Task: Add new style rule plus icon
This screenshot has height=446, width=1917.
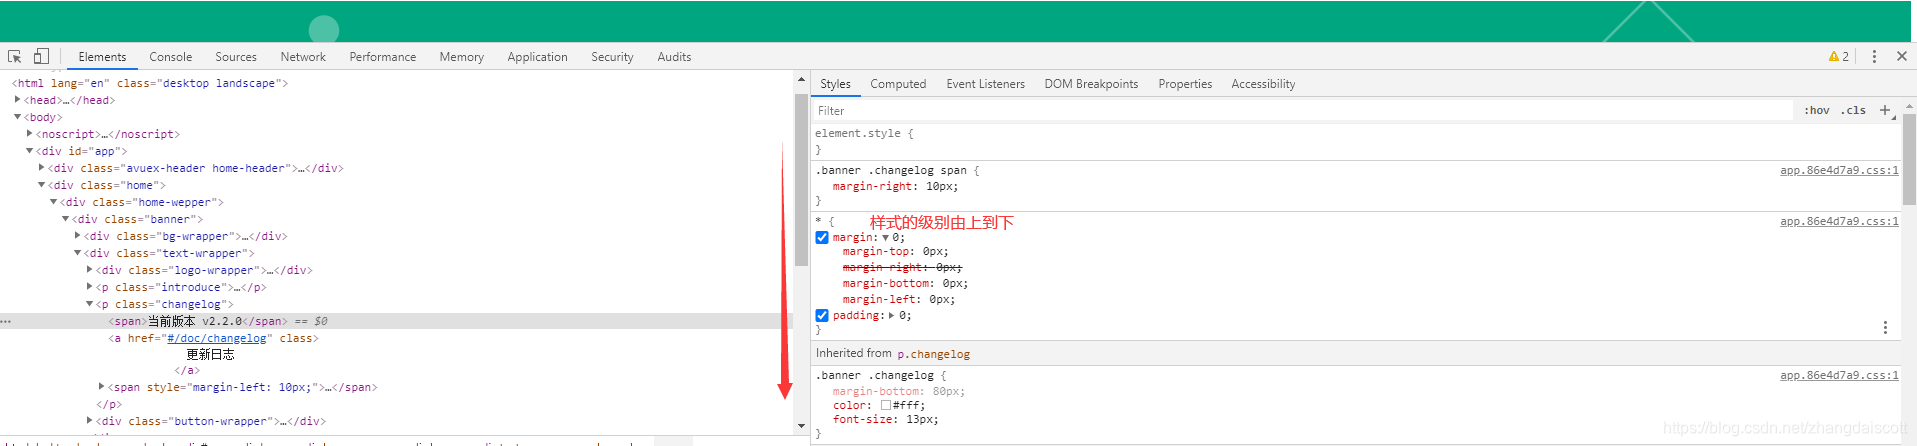Action: click(1885, 110)
